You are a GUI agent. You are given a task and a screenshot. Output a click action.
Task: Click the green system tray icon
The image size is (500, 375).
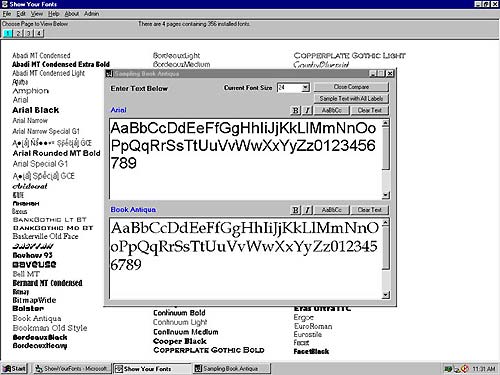click(448, 369)
